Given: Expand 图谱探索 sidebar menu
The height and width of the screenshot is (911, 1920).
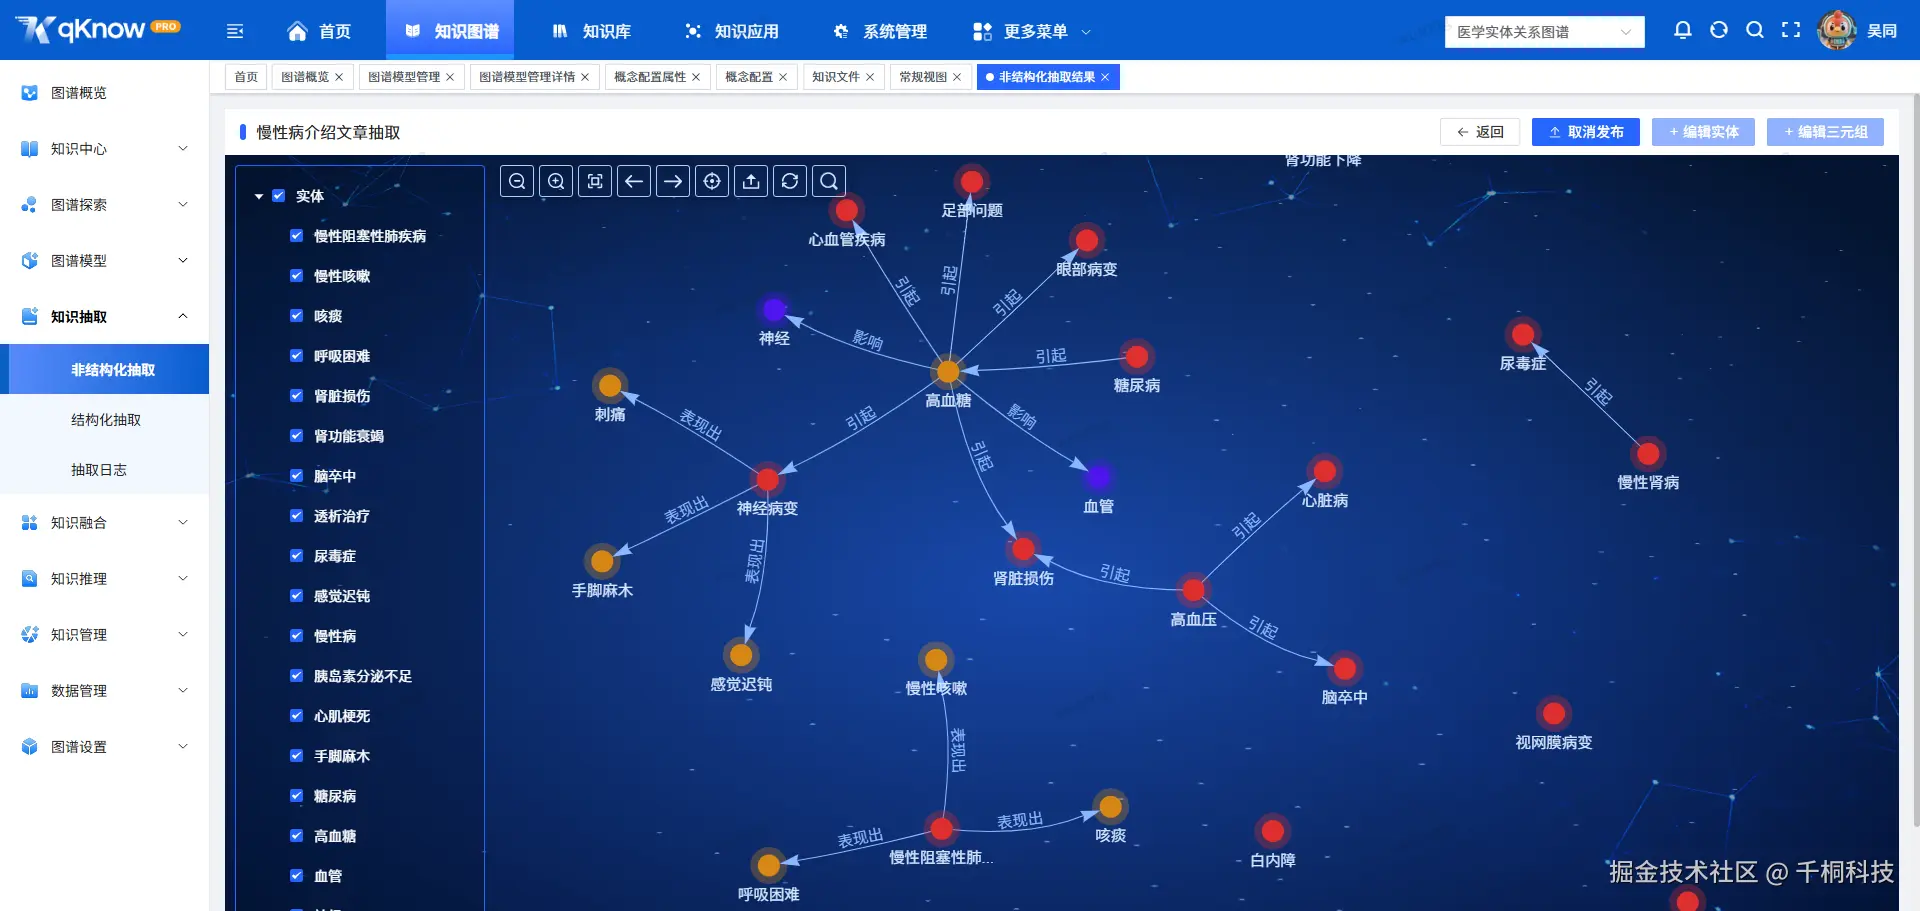Looking at the screenshot, I should point(105,204).
